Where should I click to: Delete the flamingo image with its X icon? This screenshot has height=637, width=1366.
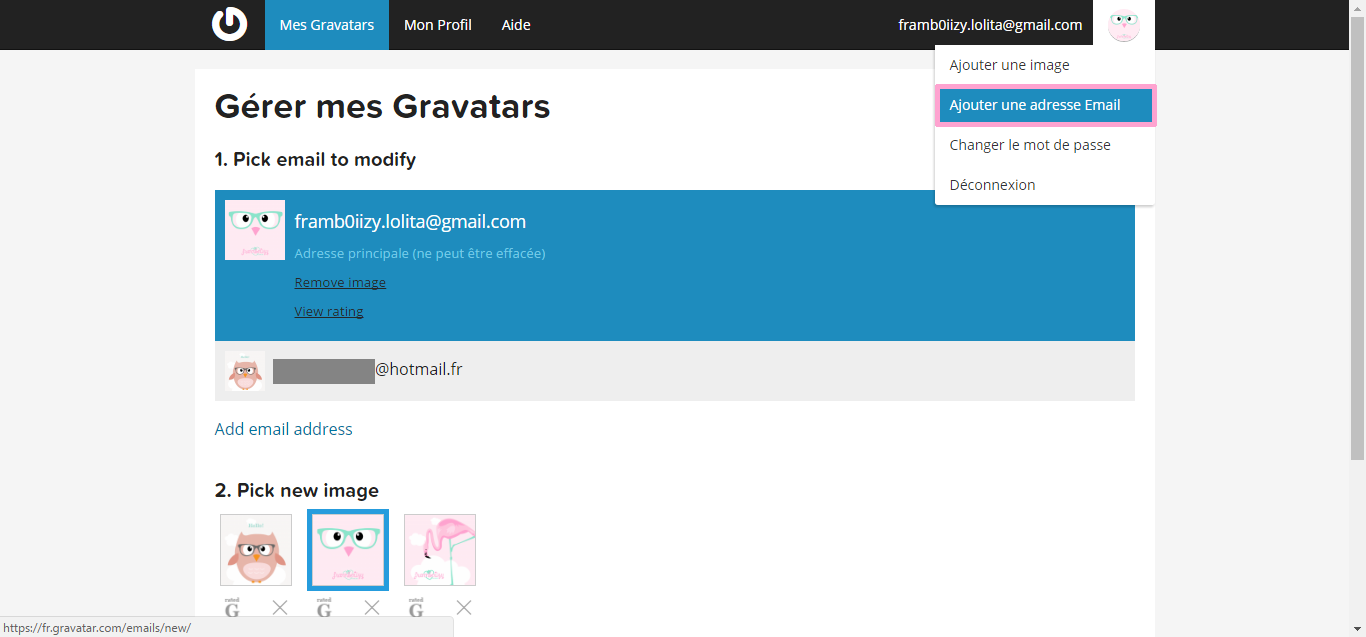pyautogui.click(x=464, y=607)
